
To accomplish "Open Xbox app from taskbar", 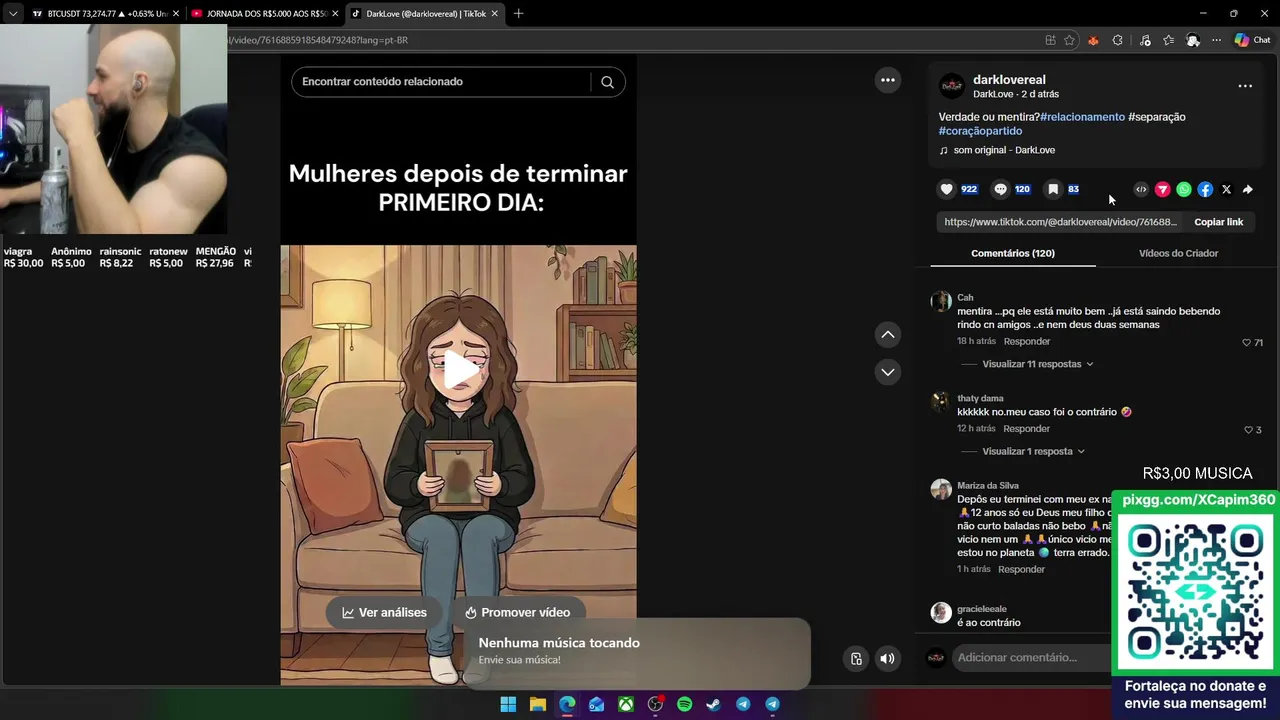I will (x=626, y=704).
